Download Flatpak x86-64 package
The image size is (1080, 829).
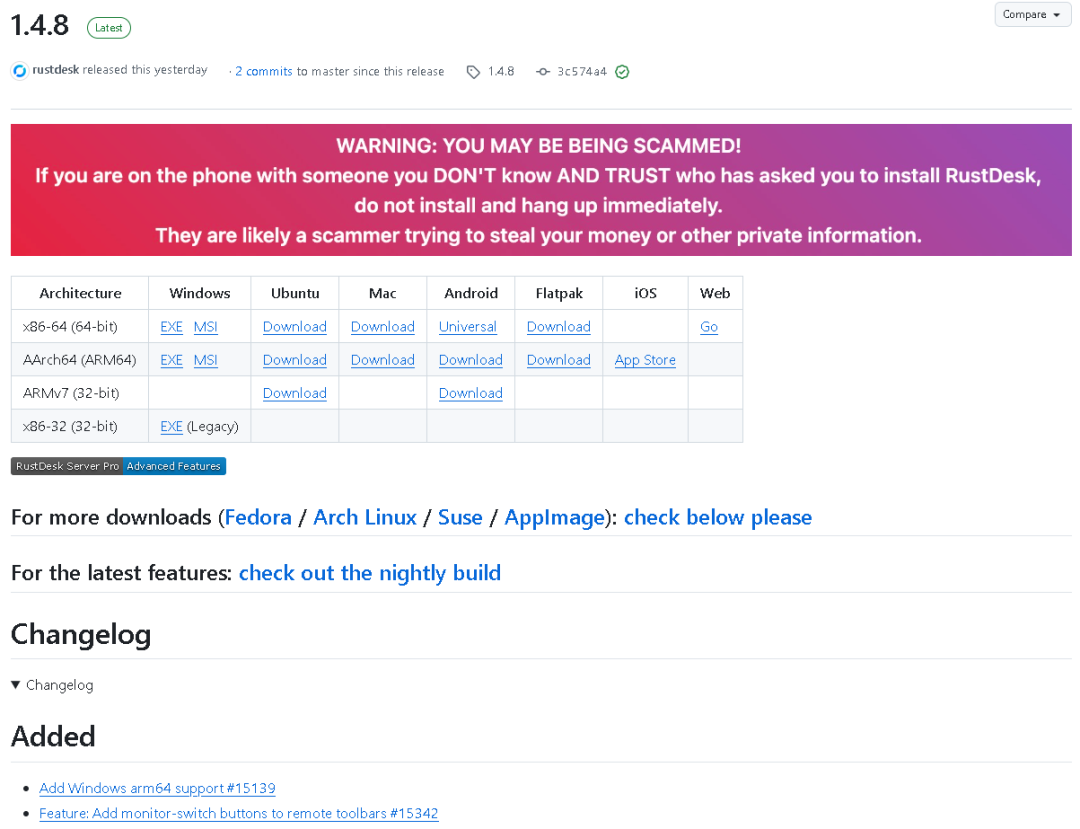[x=559, y=327]
